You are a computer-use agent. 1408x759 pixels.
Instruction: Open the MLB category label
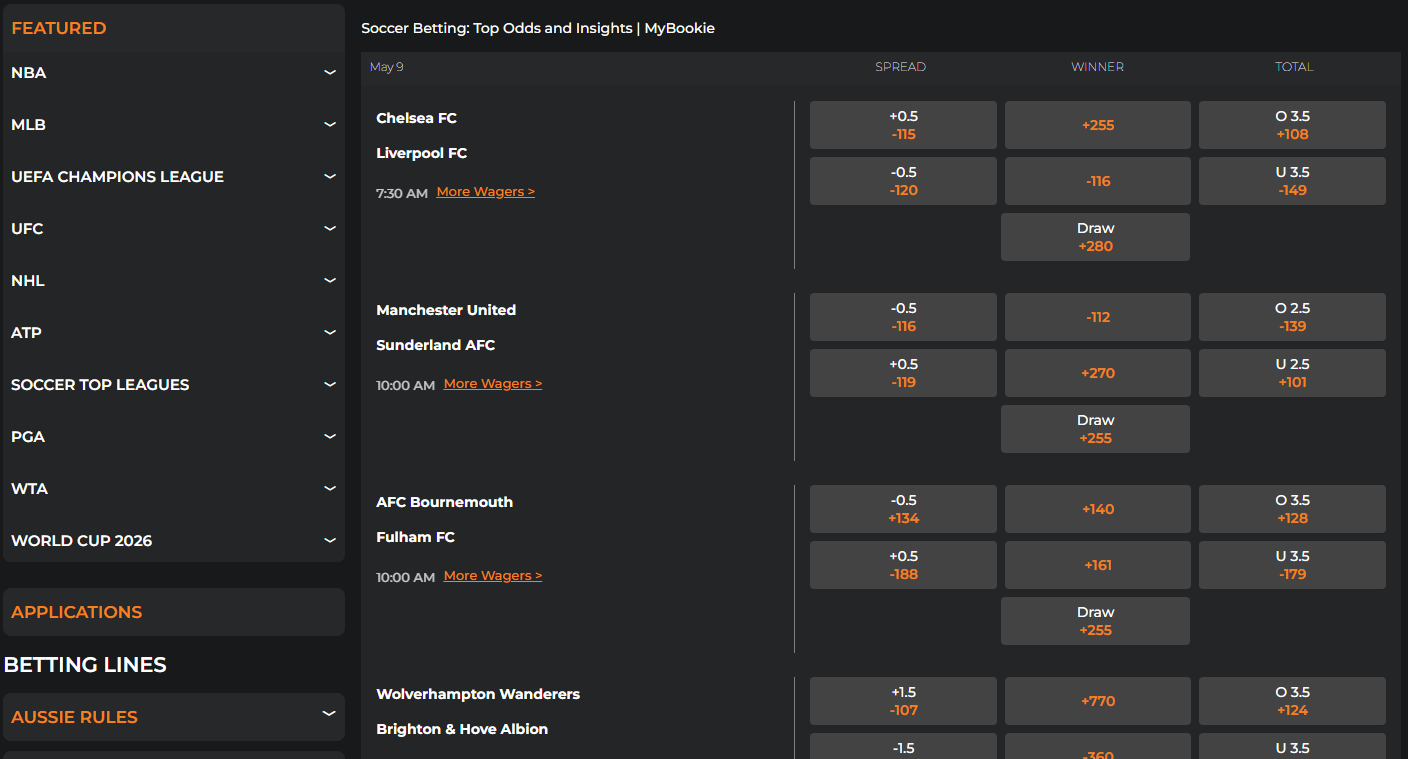(x=28, y=125)
